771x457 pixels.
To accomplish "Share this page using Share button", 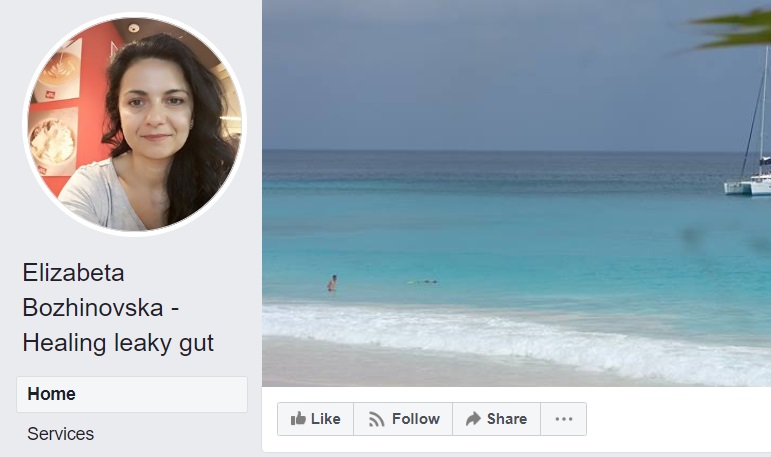I will click(x=497, y=419).
